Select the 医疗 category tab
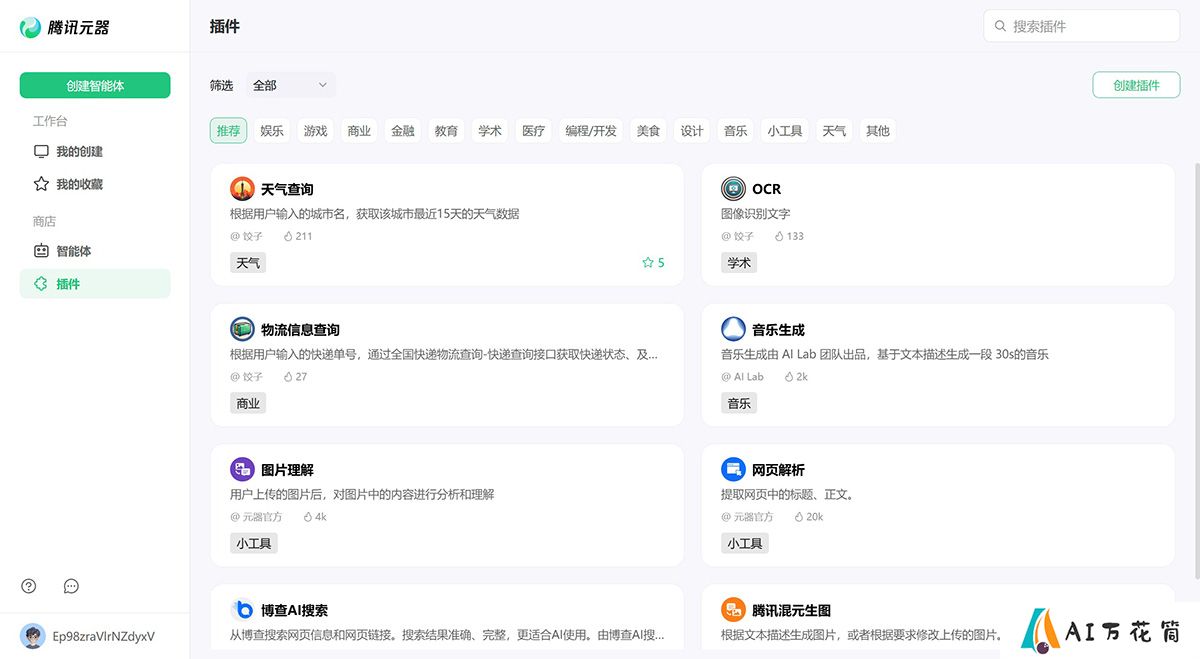Screen dimensions: 1200x659 [x=534, y=131]
